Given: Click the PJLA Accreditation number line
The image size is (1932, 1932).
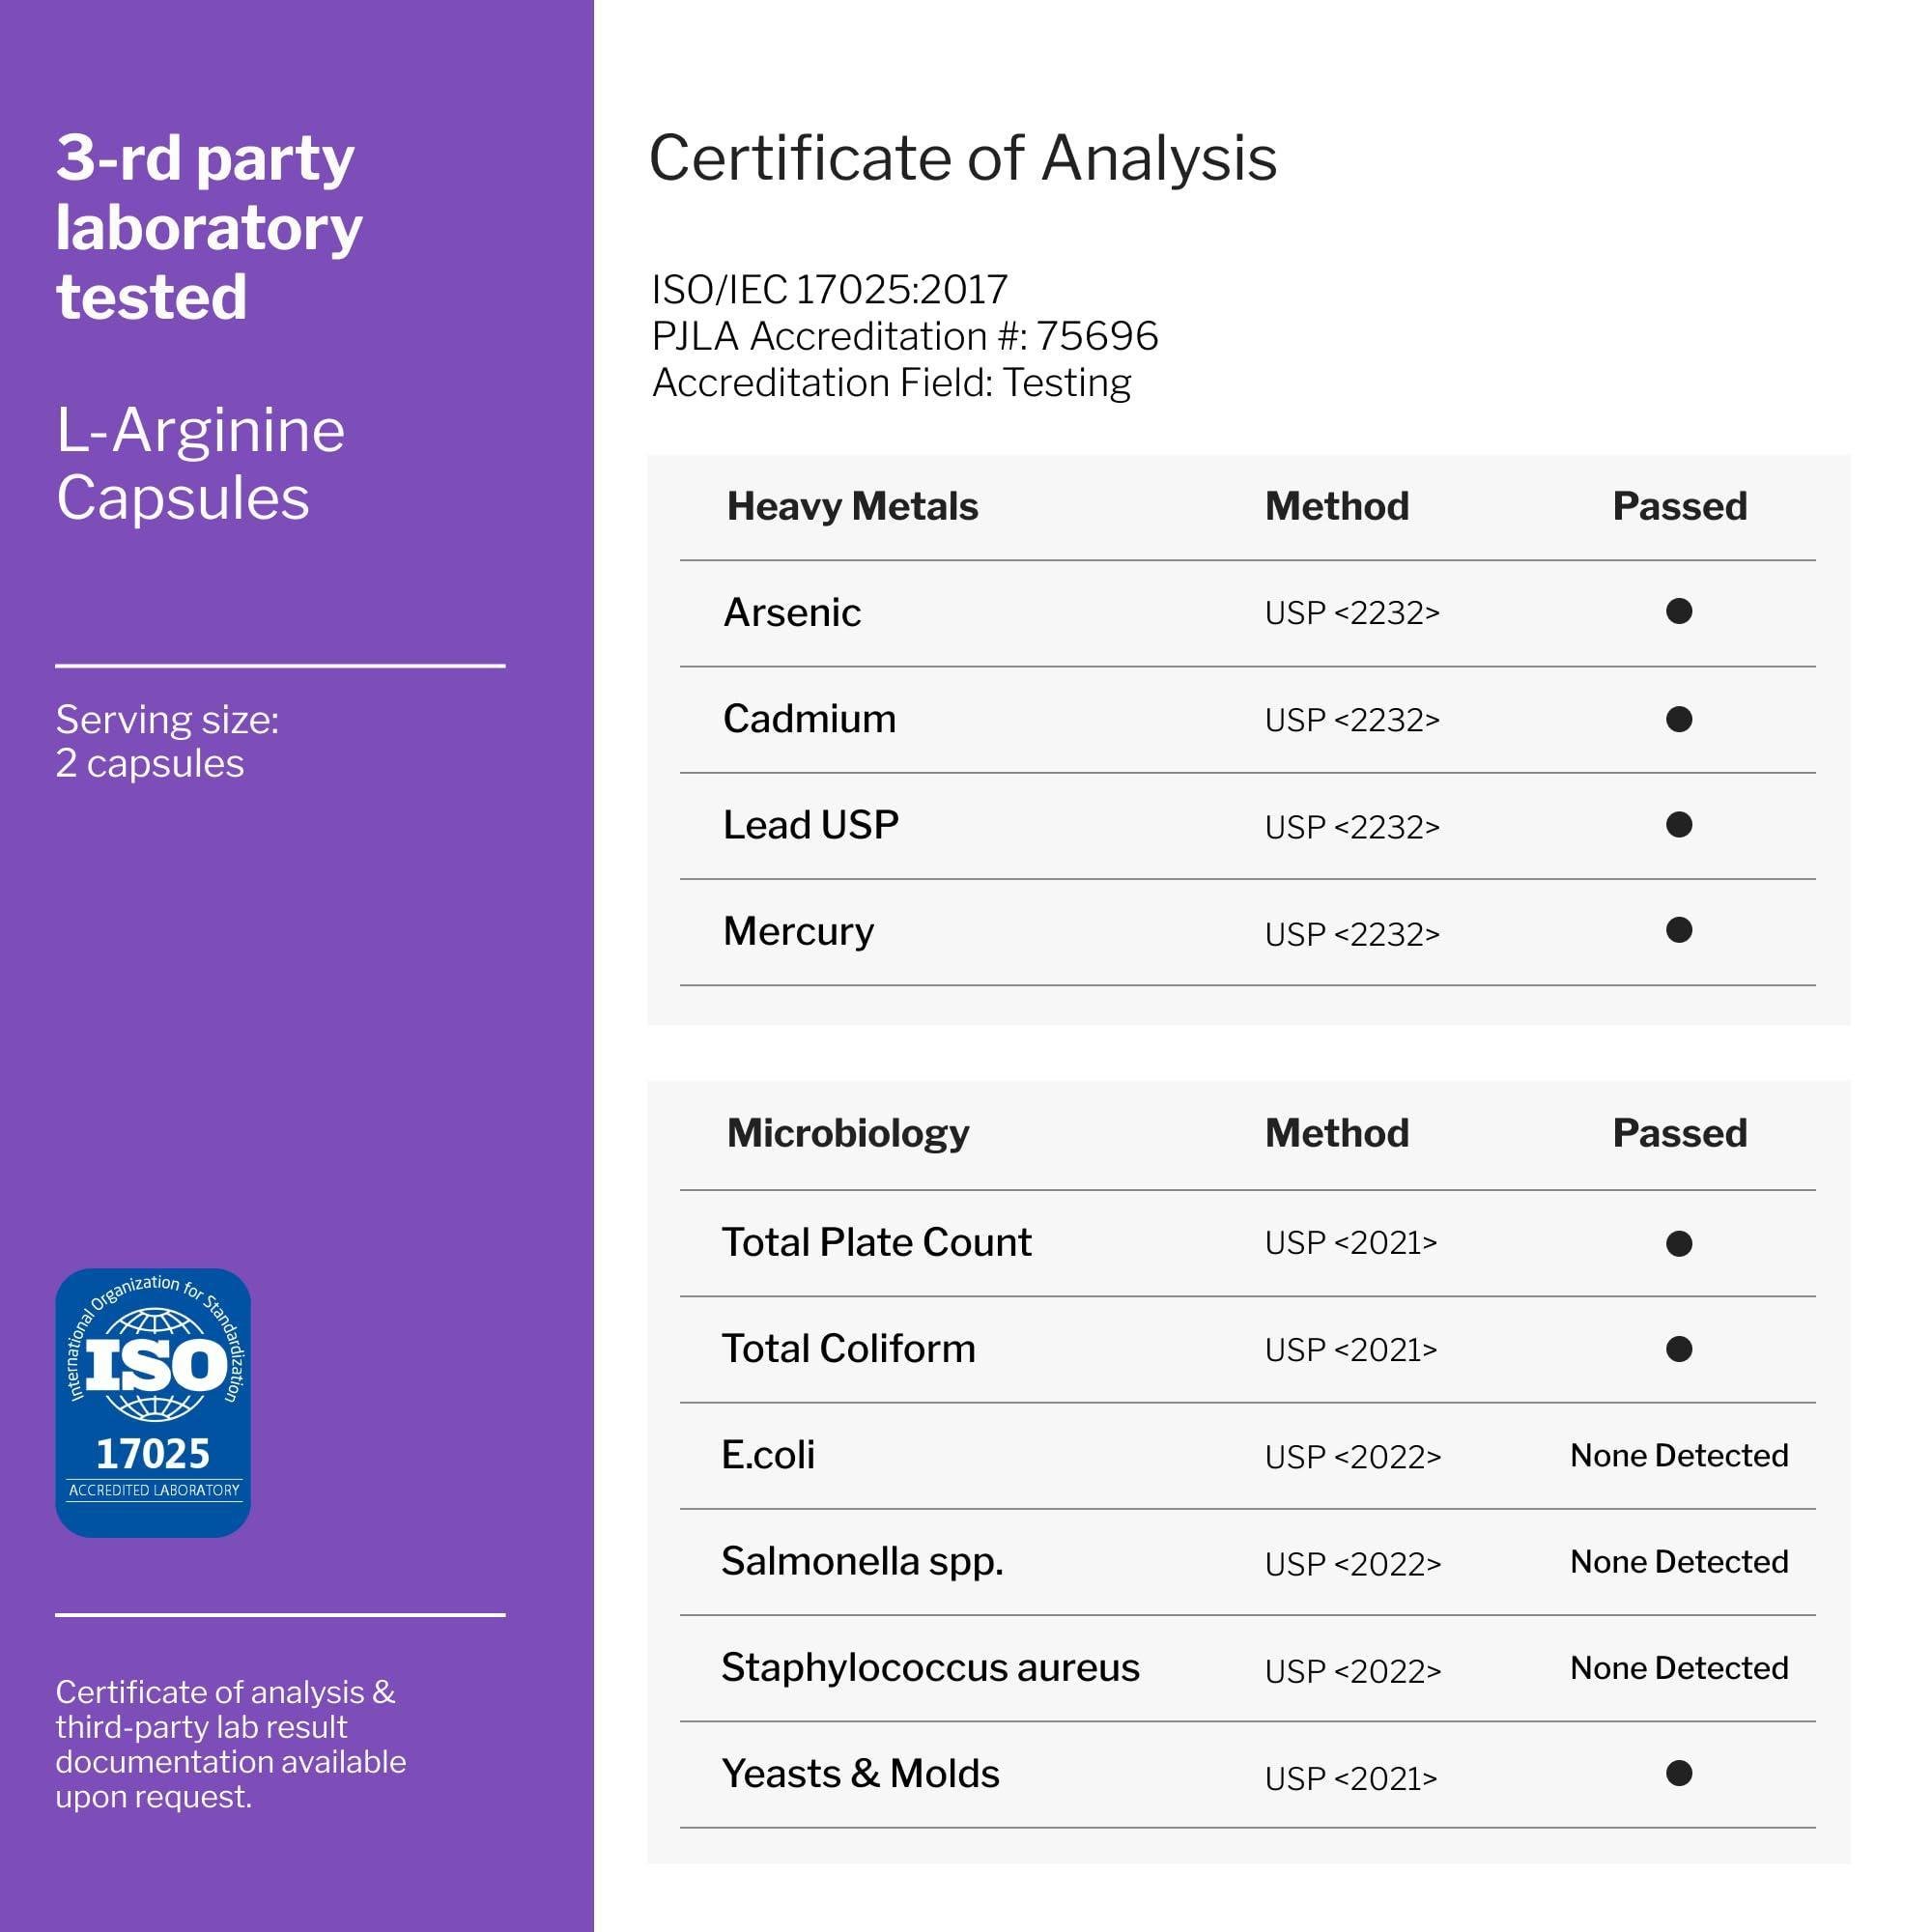Looking at the screenshot, I should click(904, 336).
